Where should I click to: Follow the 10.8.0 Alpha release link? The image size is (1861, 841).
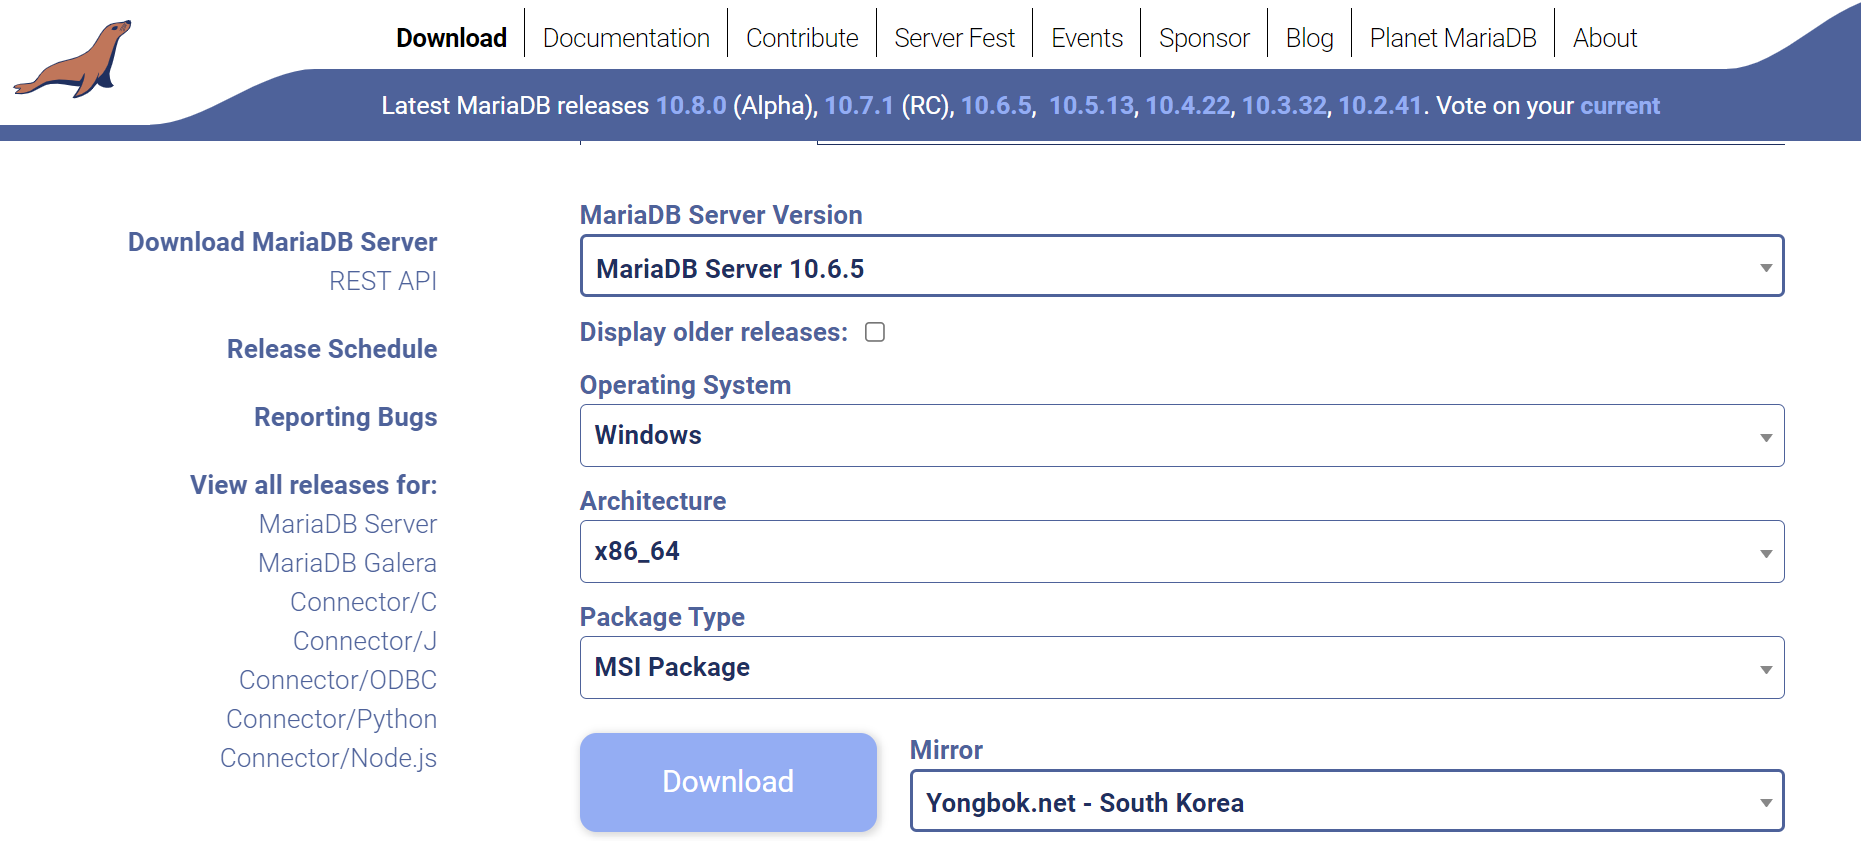(691, 106)
